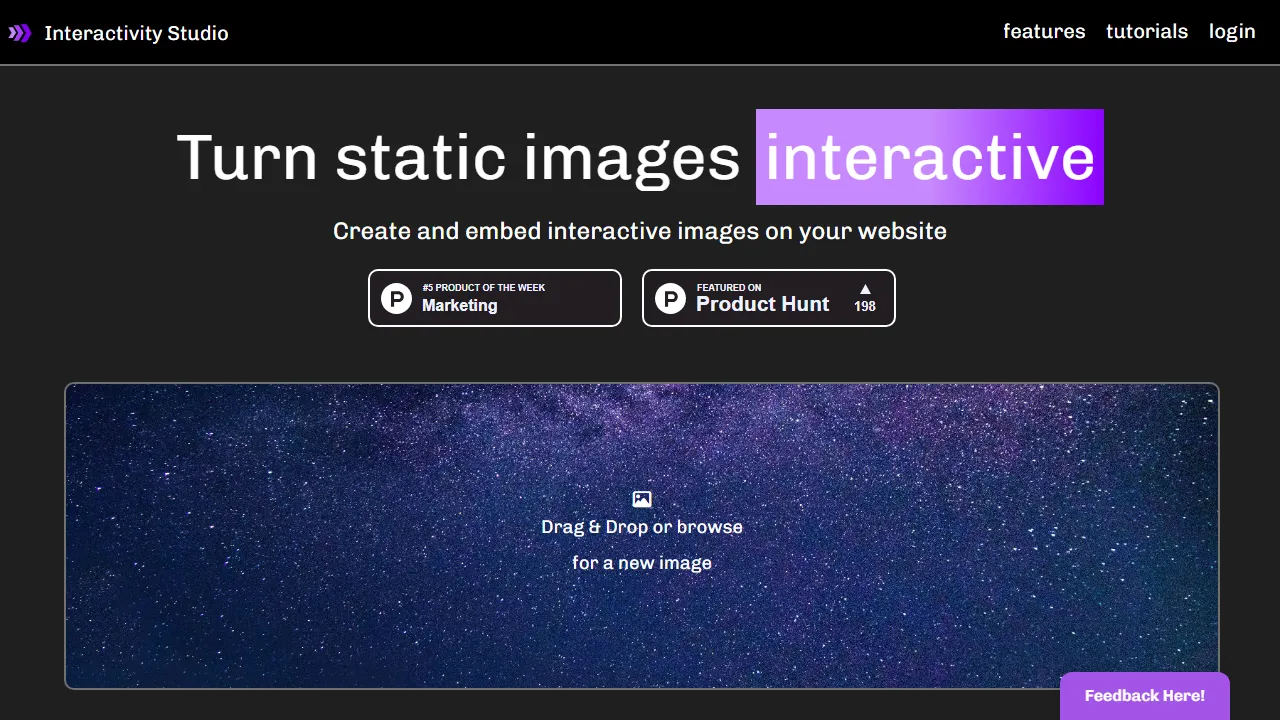Click the 198 upvote counter
The height and width of the screenshot is (720, 1280).
tap(864, 307)
